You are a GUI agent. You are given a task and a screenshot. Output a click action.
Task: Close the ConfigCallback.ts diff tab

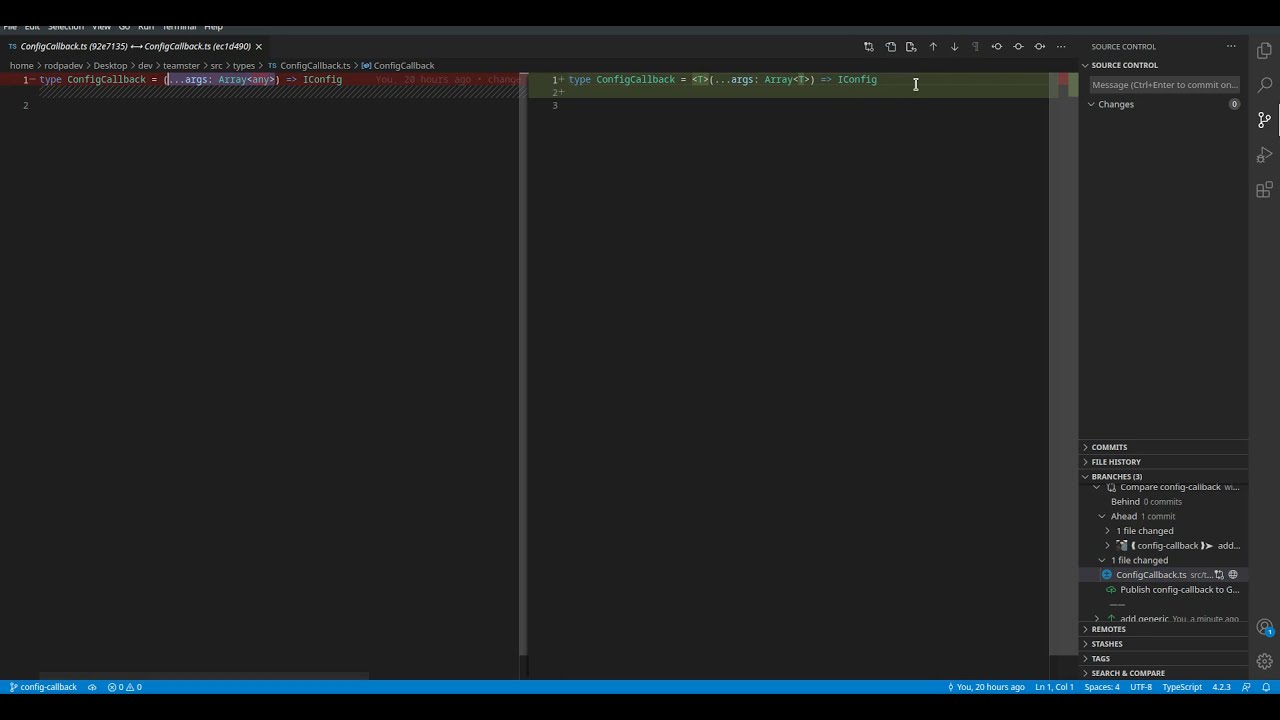tap(258, 47)
